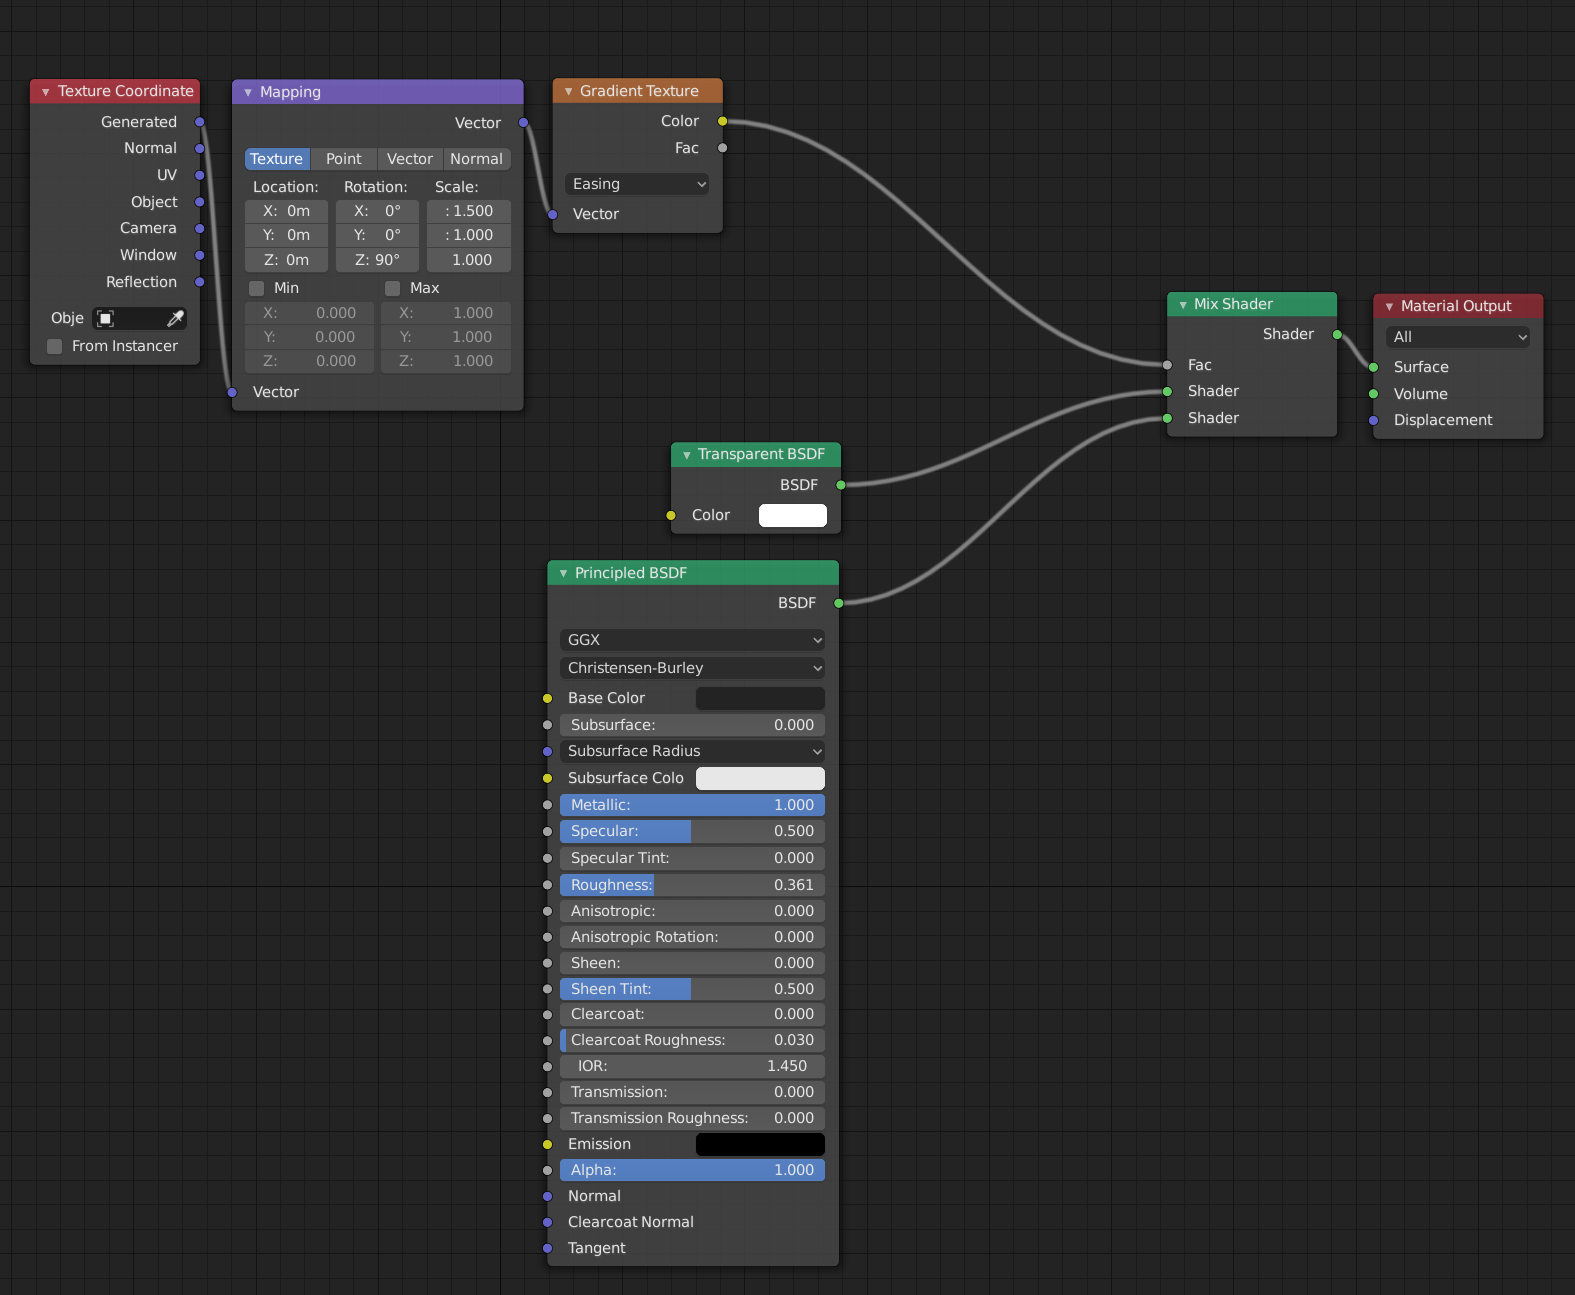Click the object icon in the Obje field
This screenshot has height=1295, width=1575.
106,318
